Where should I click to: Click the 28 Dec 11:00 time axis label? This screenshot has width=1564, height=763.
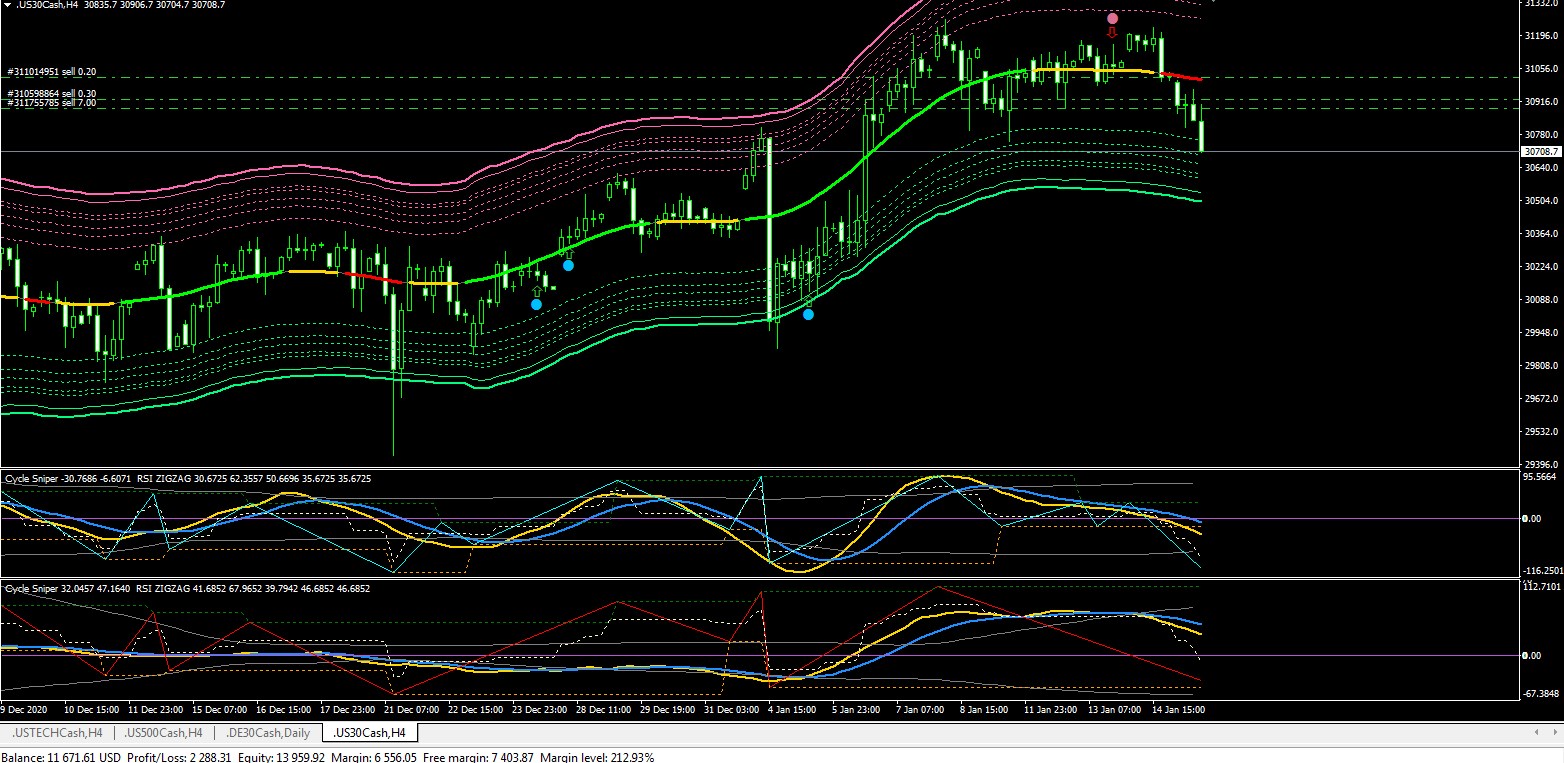(x=603, y=709)
